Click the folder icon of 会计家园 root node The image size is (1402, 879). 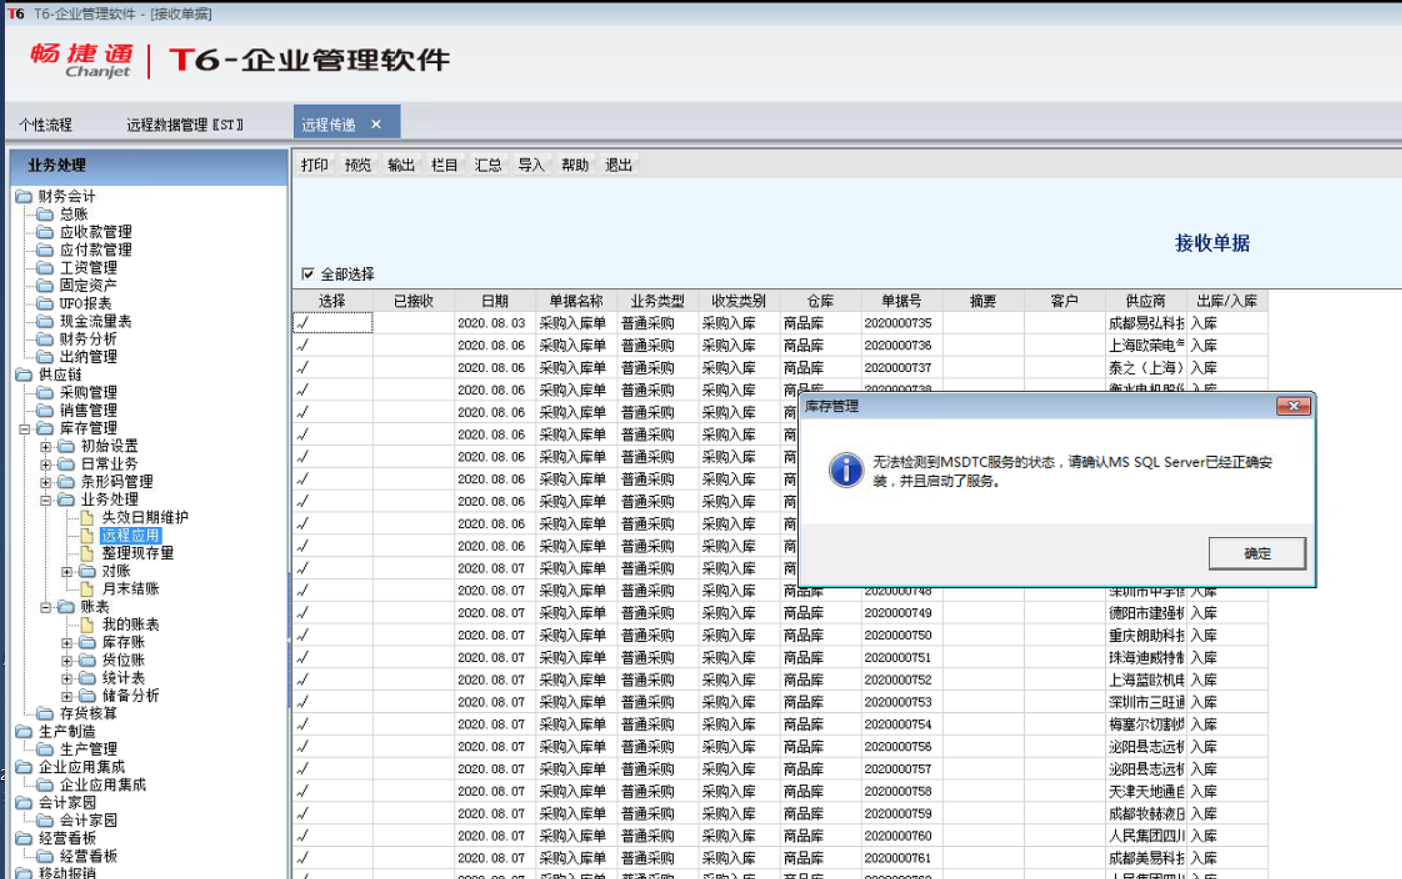click(24, 802)
